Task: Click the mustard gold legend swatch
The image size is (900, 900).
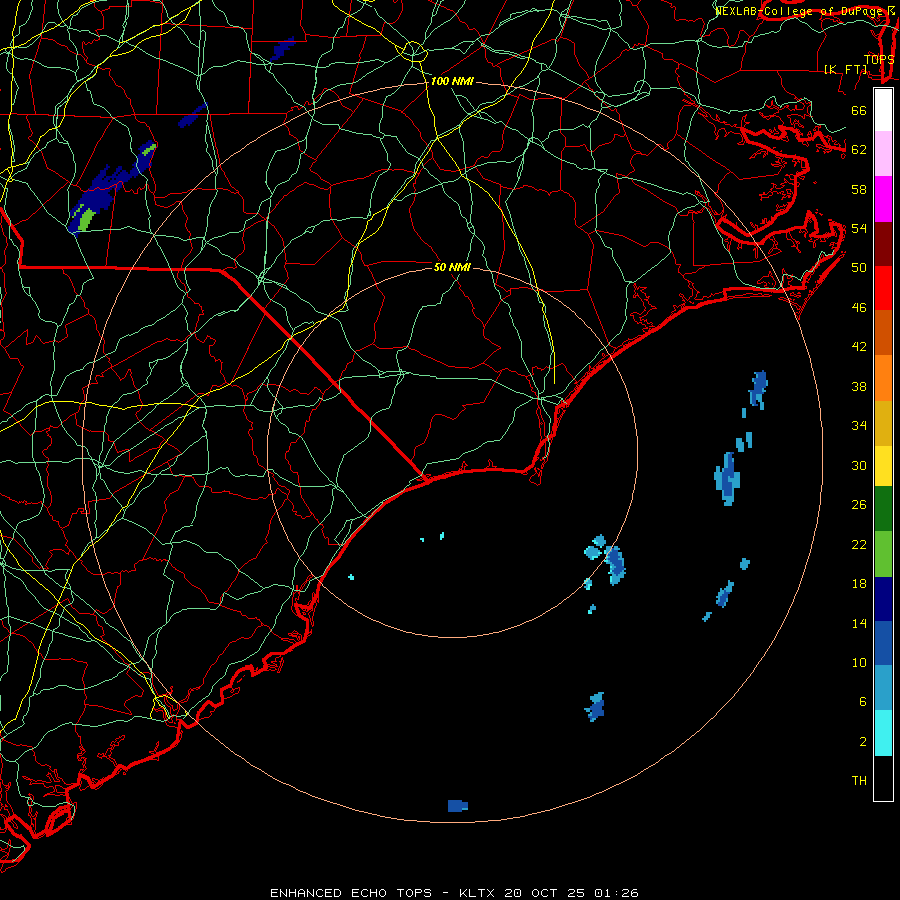Action: 883,423
